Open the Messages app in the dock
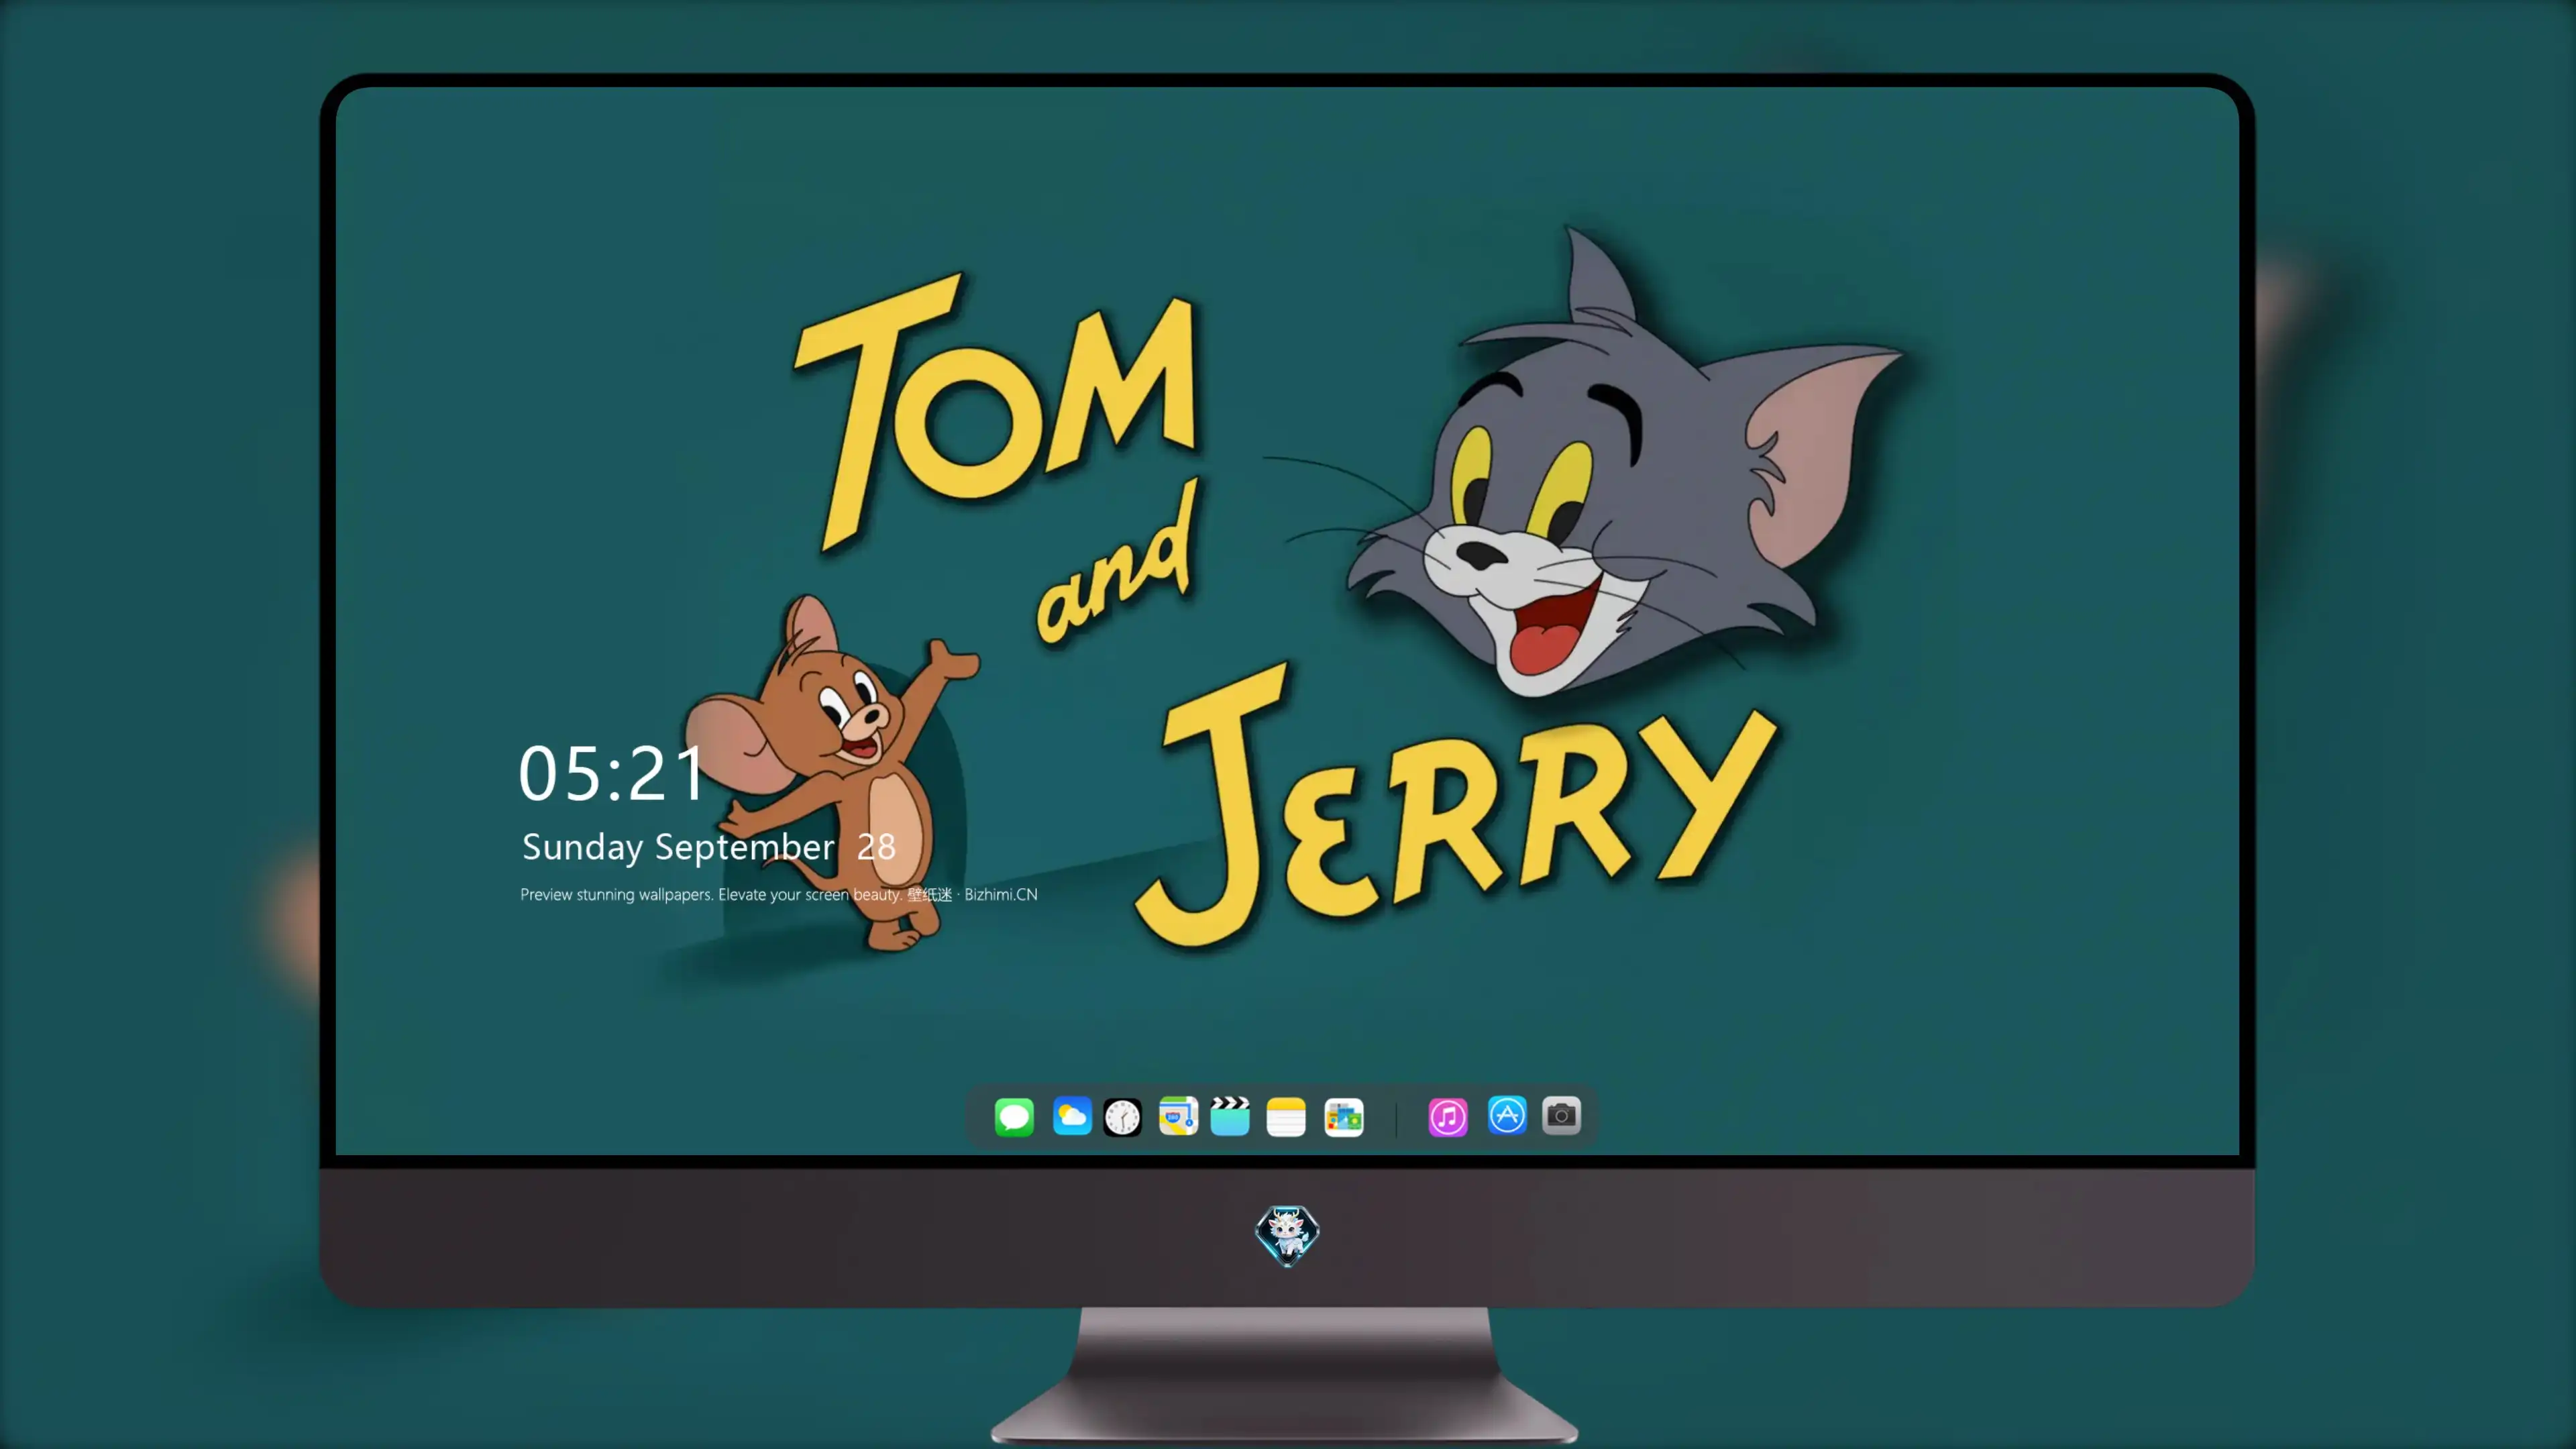 click(x=1014, y=1116)
